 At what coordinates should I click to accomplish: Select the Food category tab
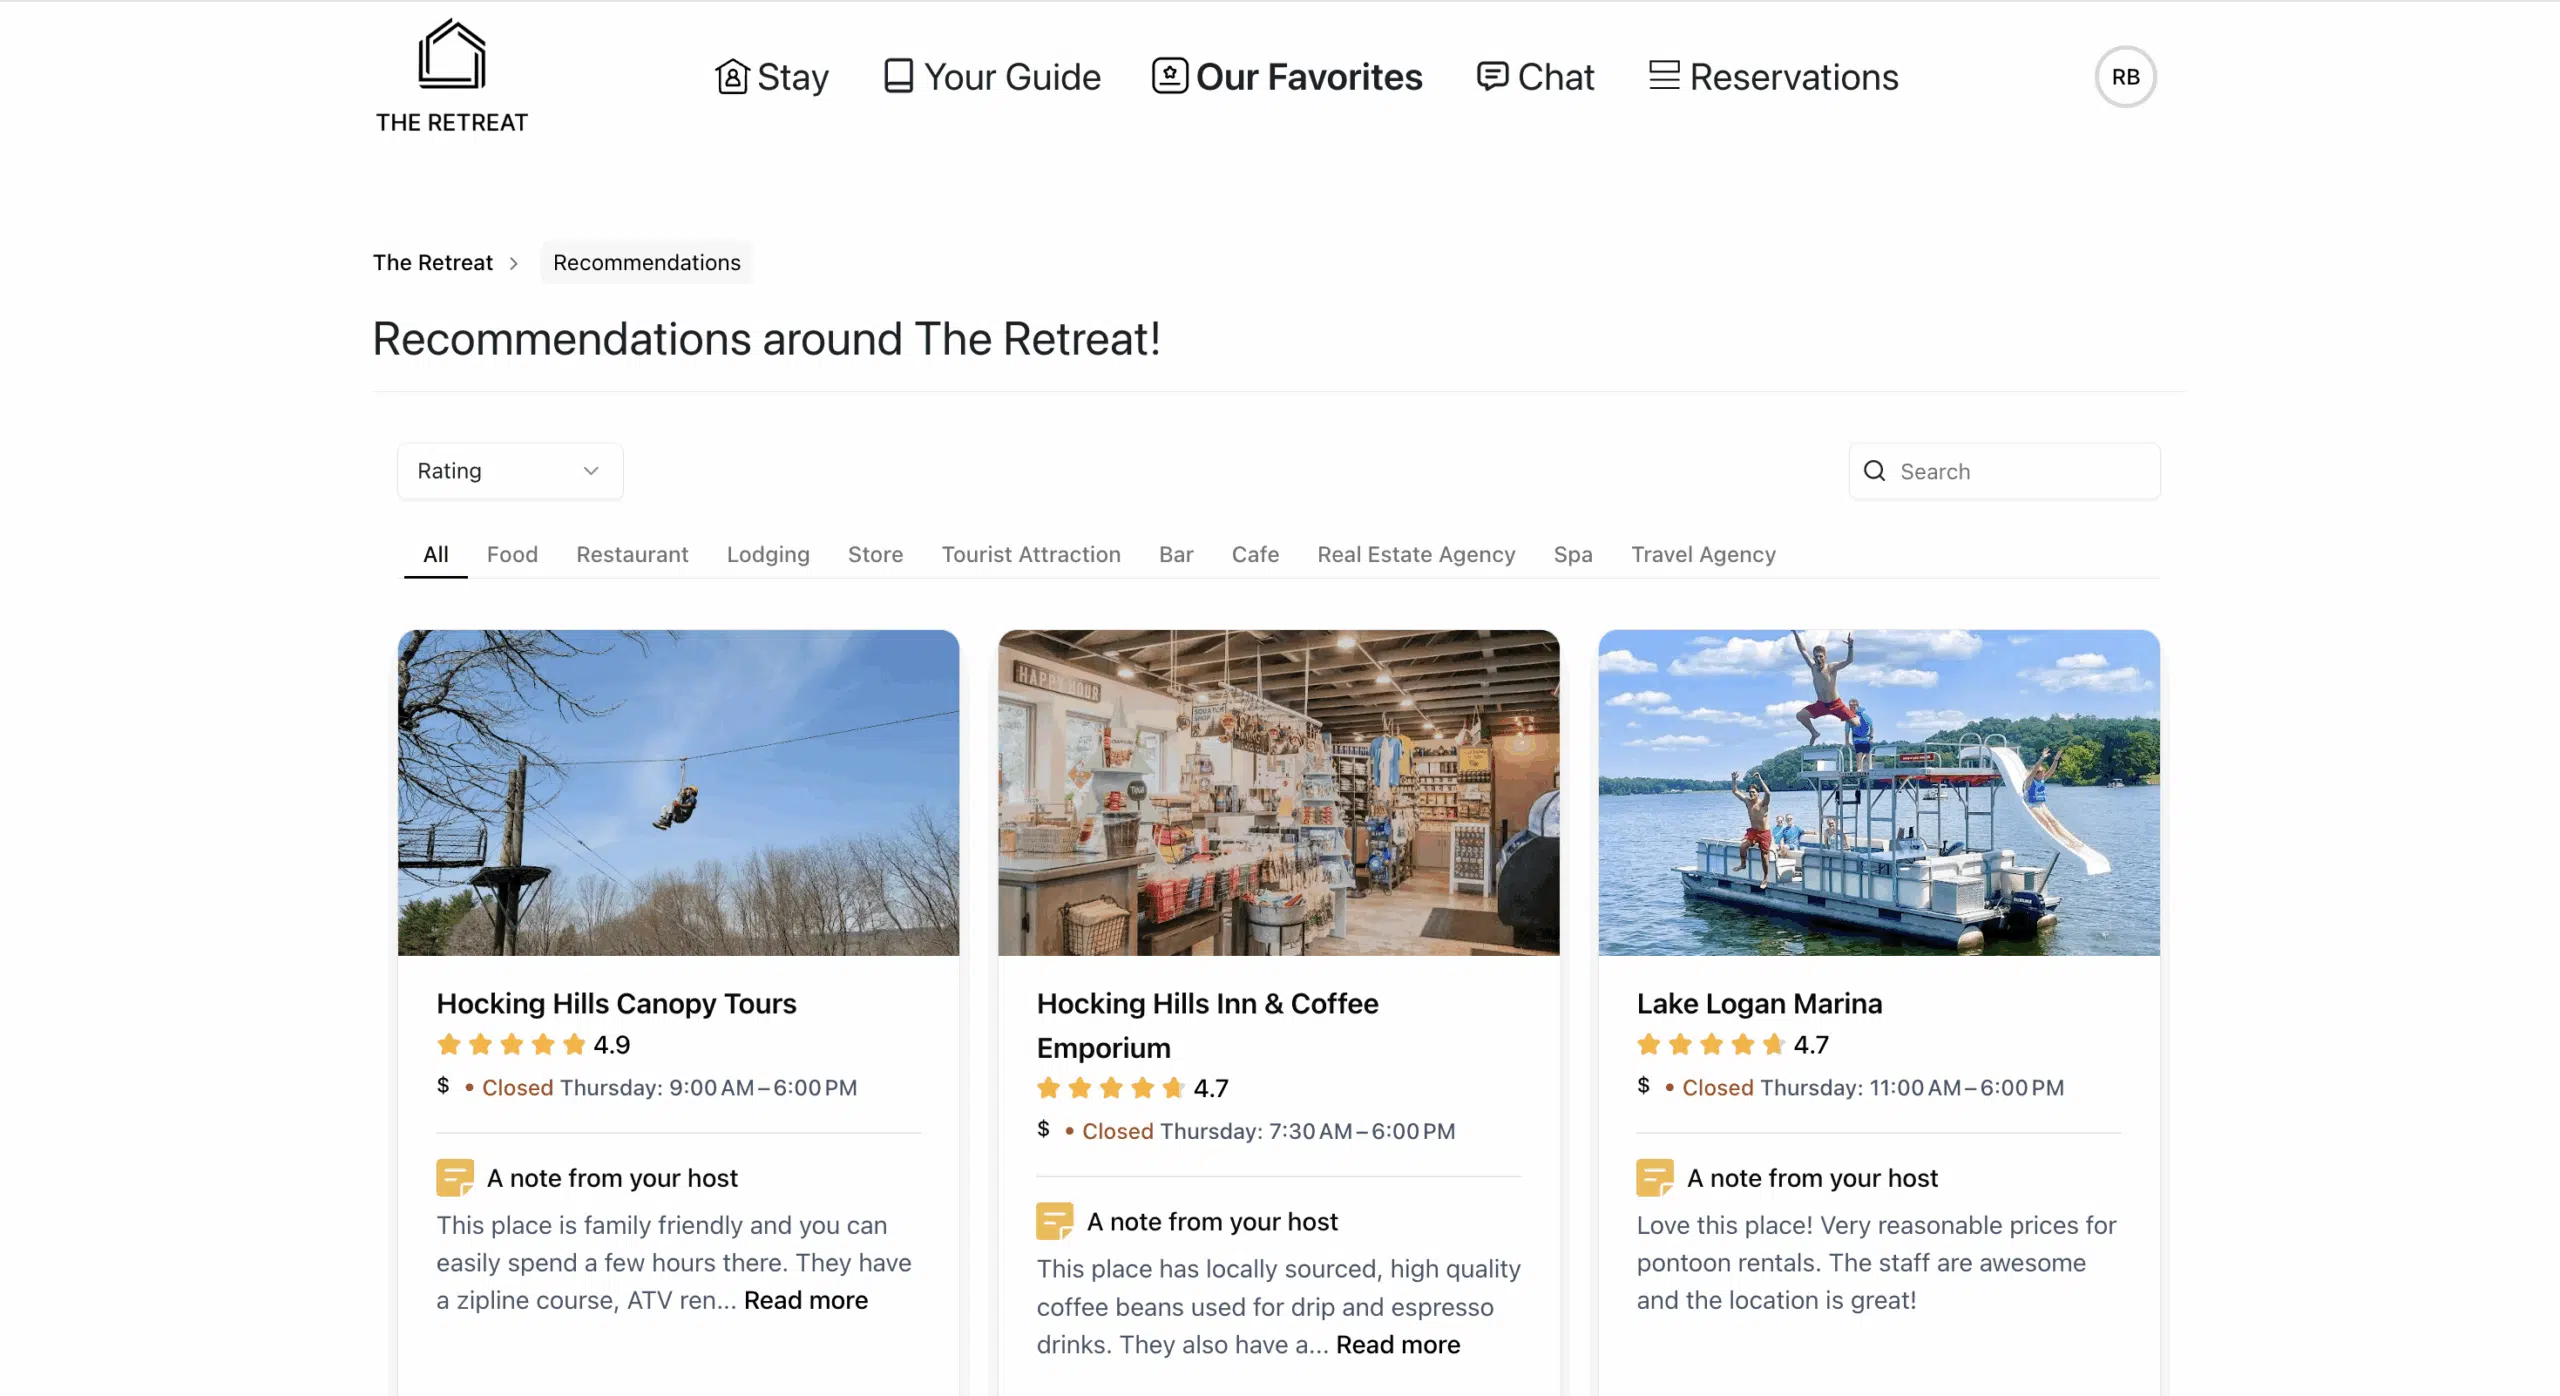512,554
